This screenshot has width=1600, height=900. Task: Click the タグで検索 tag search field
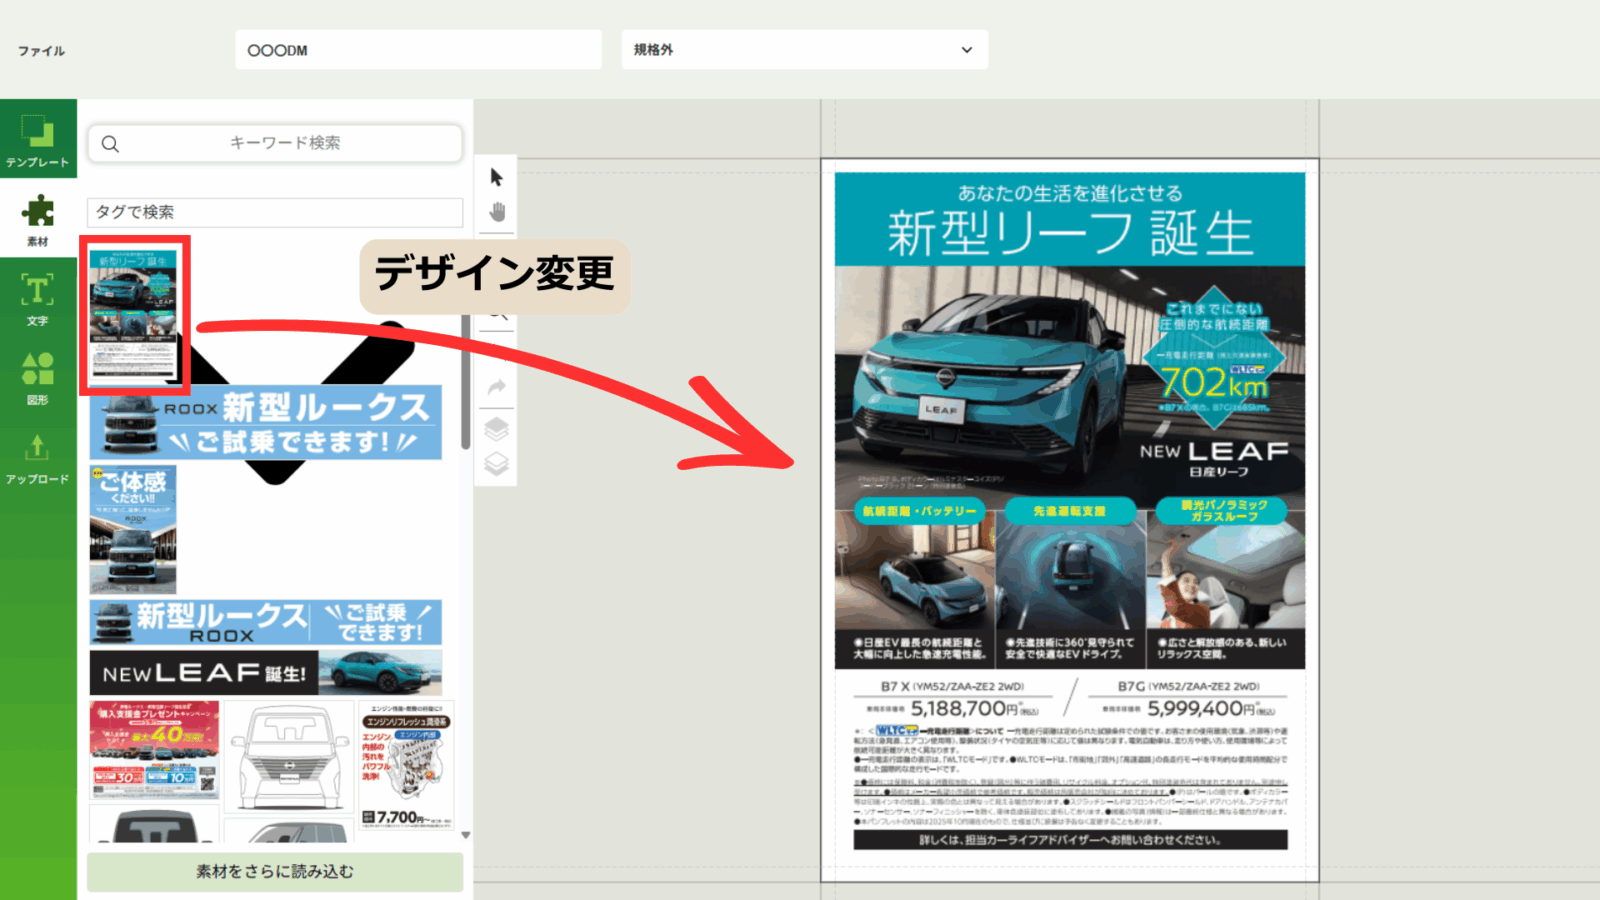(x=275, y=212)
